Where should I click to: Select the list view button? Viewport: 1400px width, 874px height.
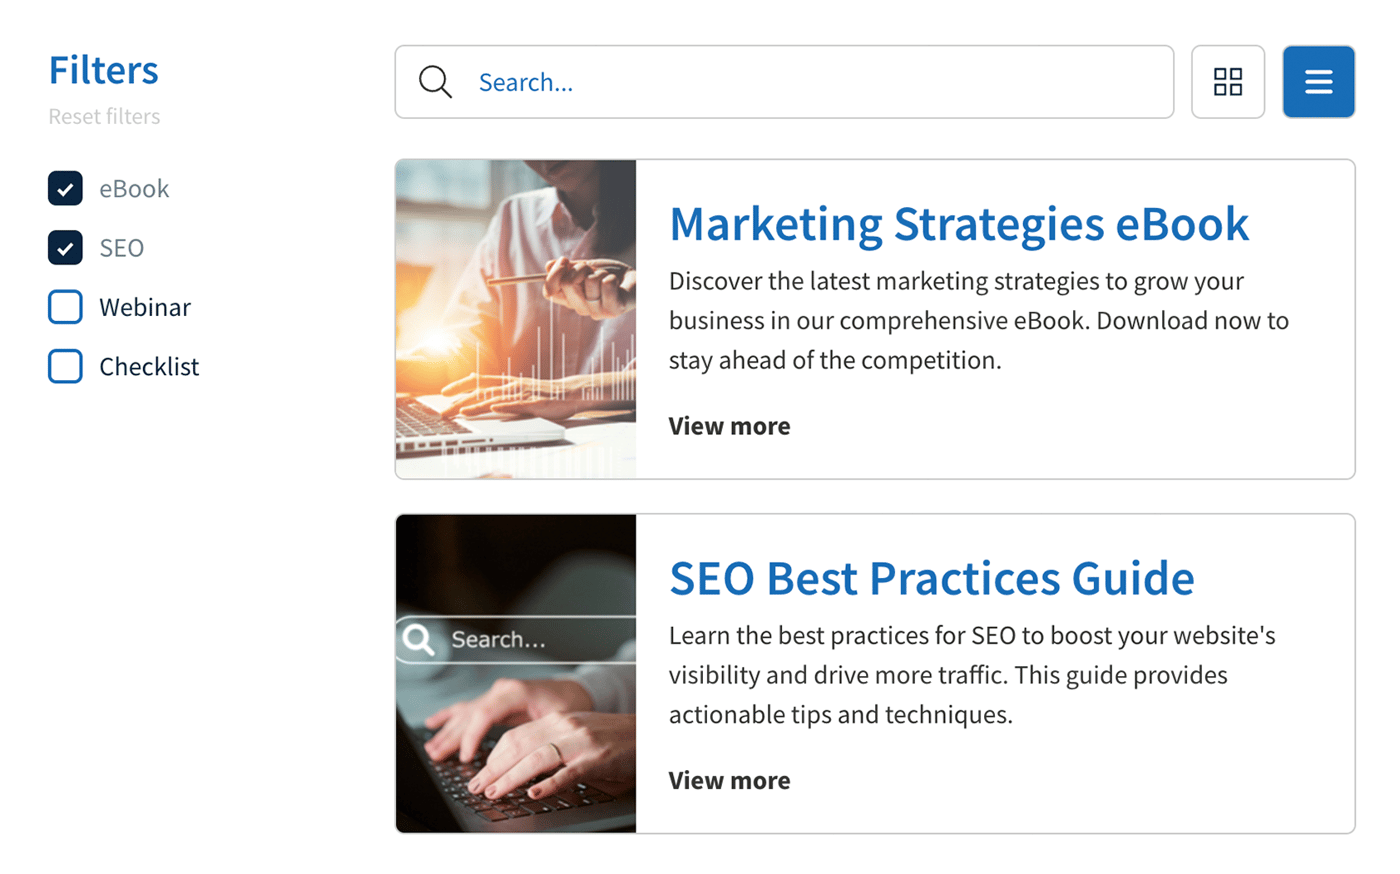[x=1318, y=82]
